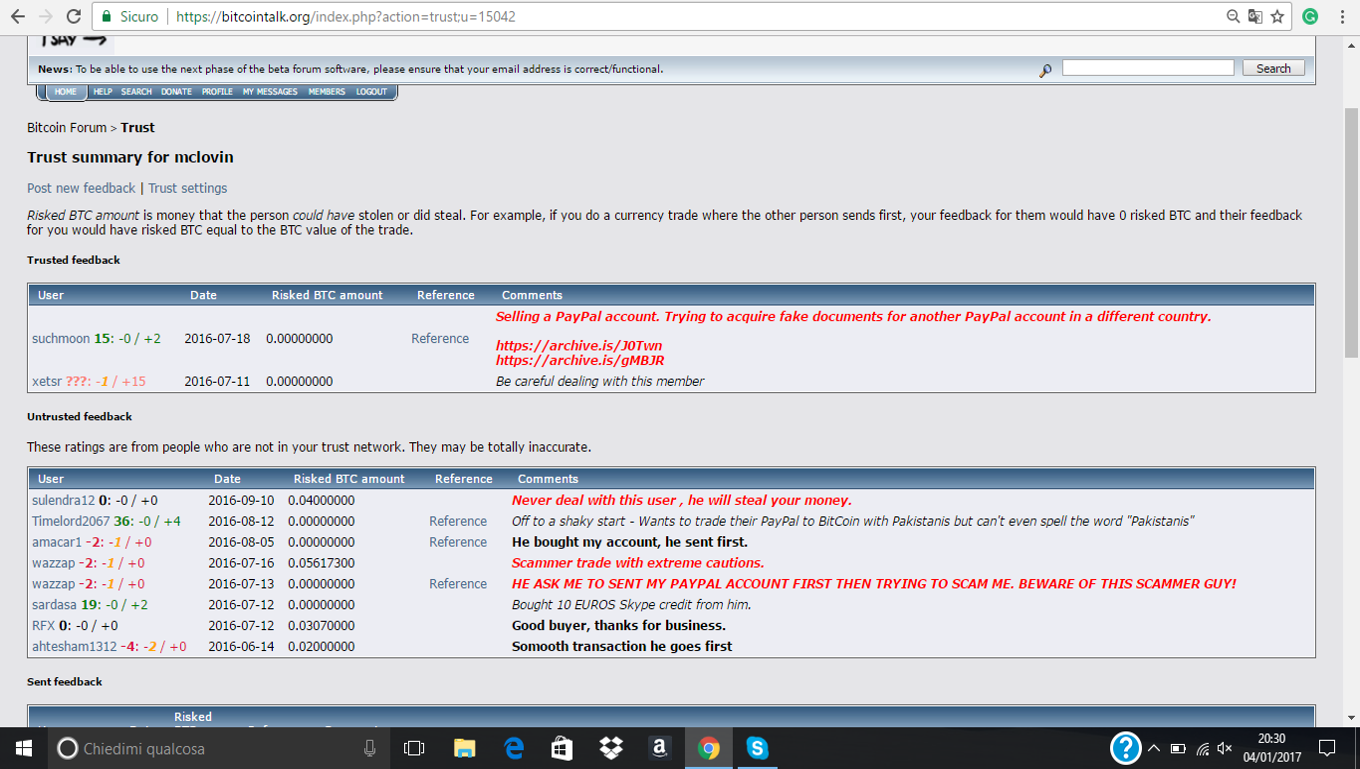This screenshot has height=769, width=1360.
Task: Open the SEARCH forum menu item
Action: point(136,92)
